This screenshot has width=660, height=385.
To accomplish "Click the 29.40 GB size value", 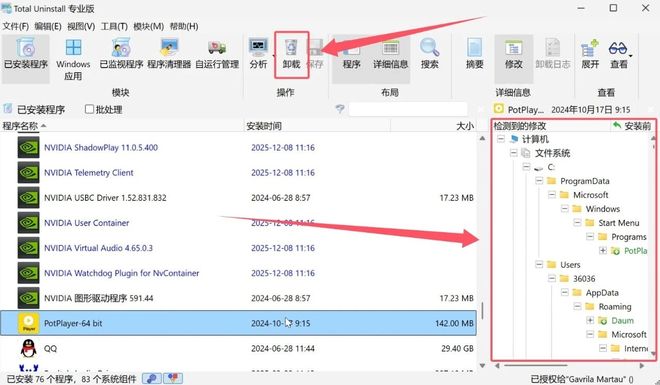I will (457, 348).
